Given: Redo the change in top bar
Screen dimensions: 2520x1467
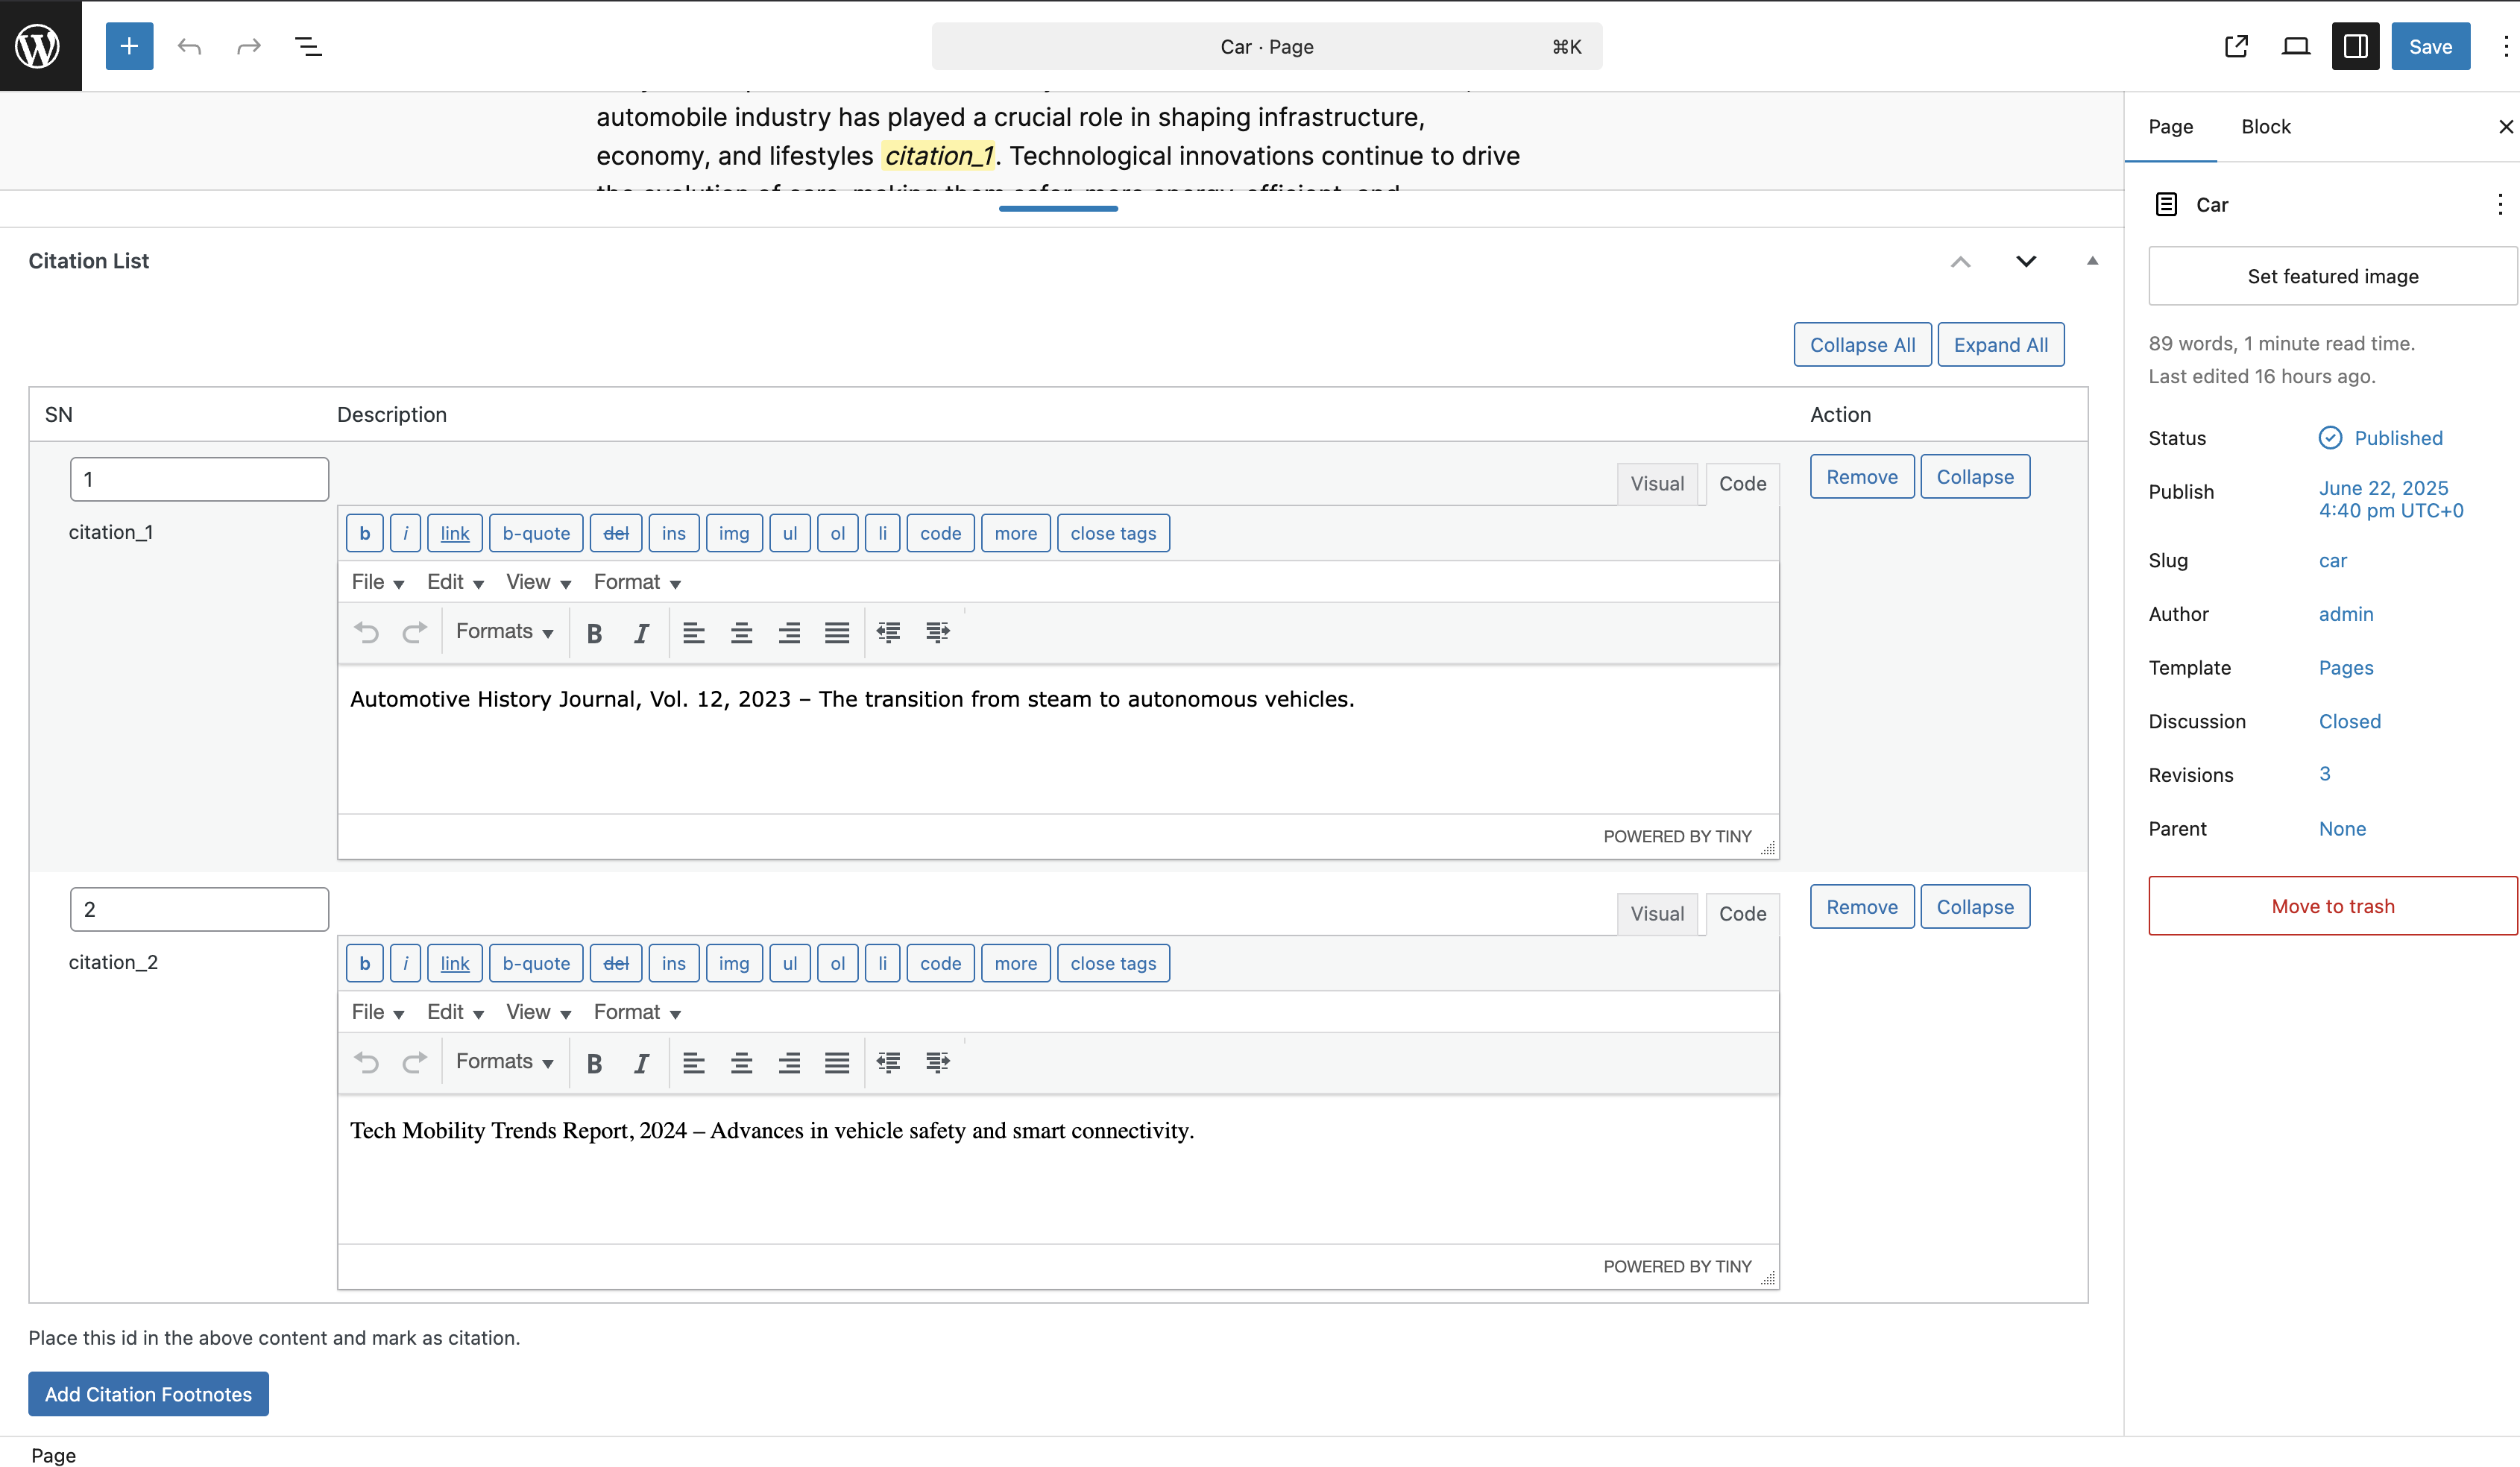Looking at the screenshot, I should pos(248,46).
